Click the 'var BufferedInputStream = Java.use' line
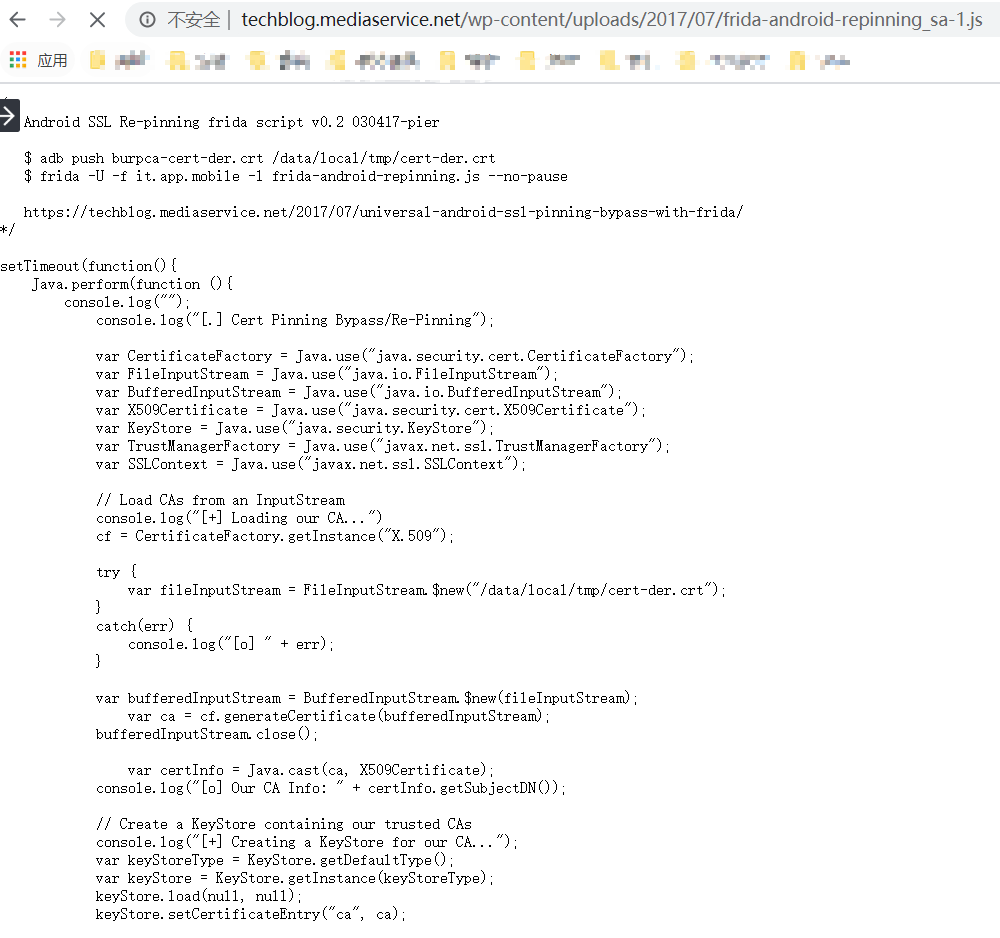This screenshot has width=1000, height=938. pos(359,392)
